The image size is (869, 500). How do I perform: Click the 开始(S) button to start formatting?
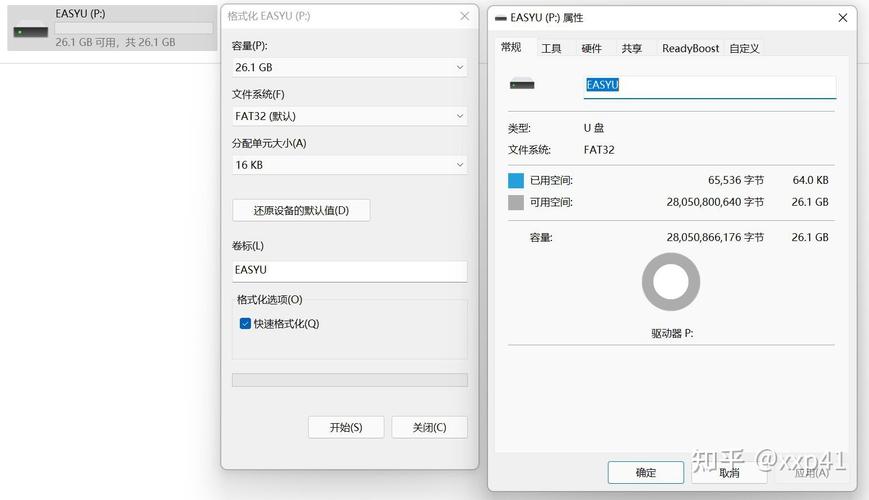point(346,427)
